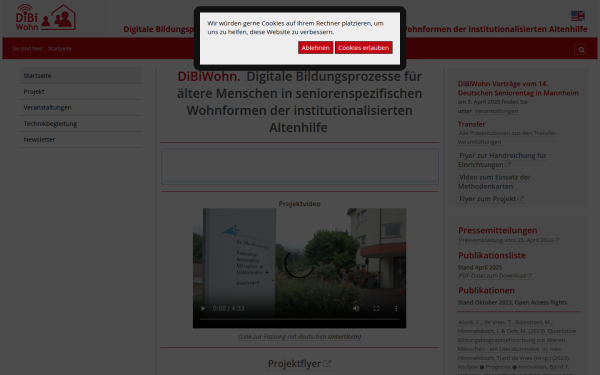Viewport: 600px width, 375px height.
Task: Open the search magnifier icon
Action: tap(580, 49)
